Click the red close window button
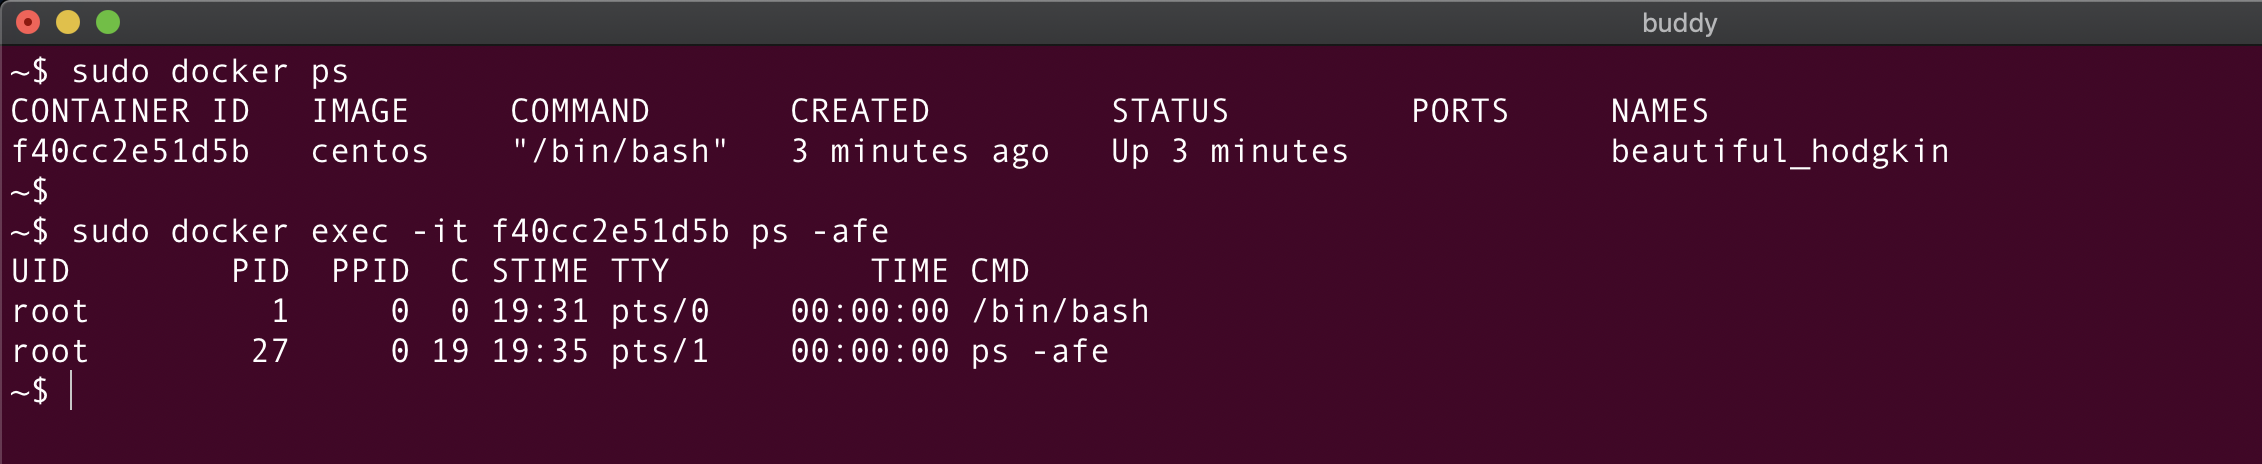This screenshot has height=464, width=2262. tap(28, 22)
